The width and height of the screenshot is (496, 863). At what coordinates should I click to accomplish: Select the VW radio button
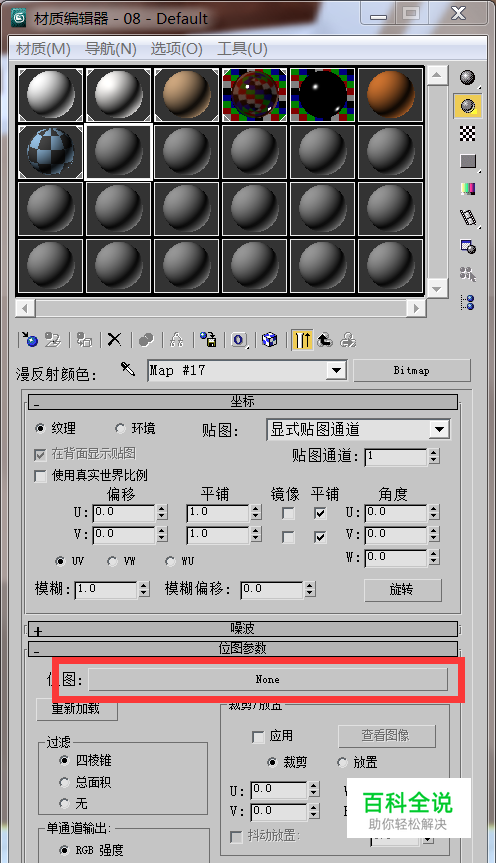tap(112, 561)
